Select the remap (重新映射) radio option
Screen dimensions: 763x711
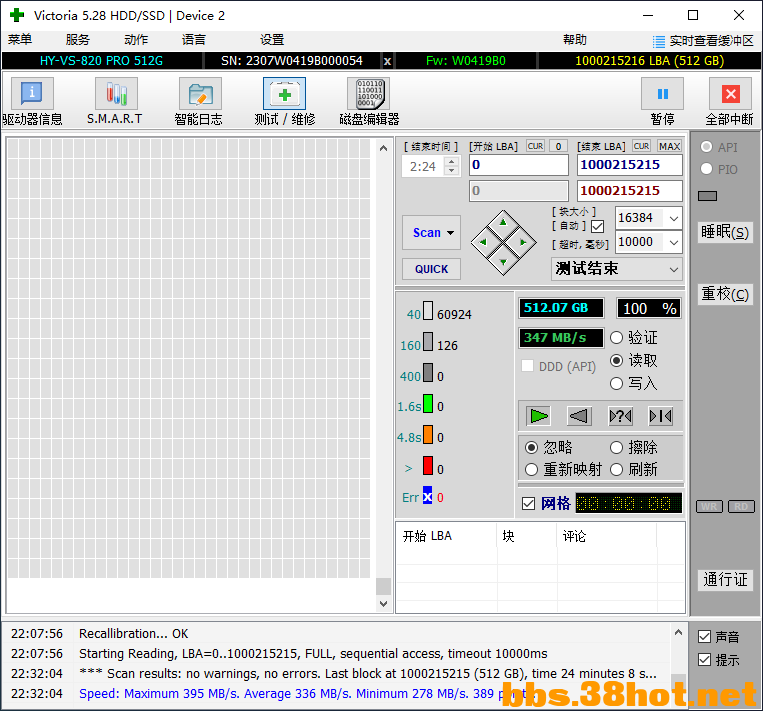(x=531, y=470)
